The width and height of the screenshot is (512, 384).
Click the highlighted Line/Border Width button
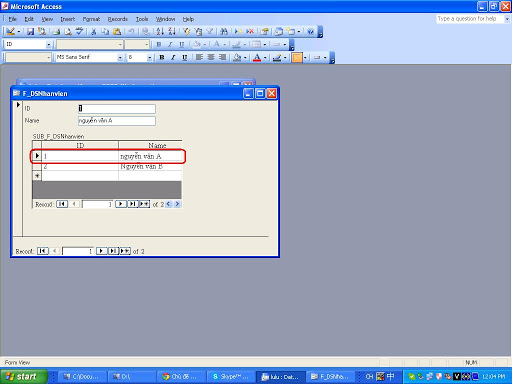(x=297, y=57)
